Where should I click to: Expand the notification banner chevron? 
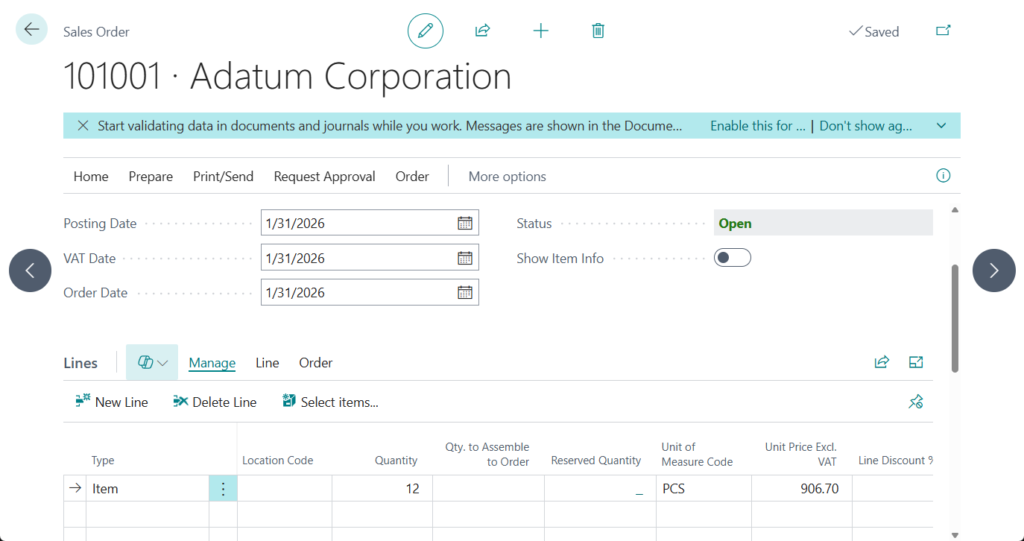point(941,126)
